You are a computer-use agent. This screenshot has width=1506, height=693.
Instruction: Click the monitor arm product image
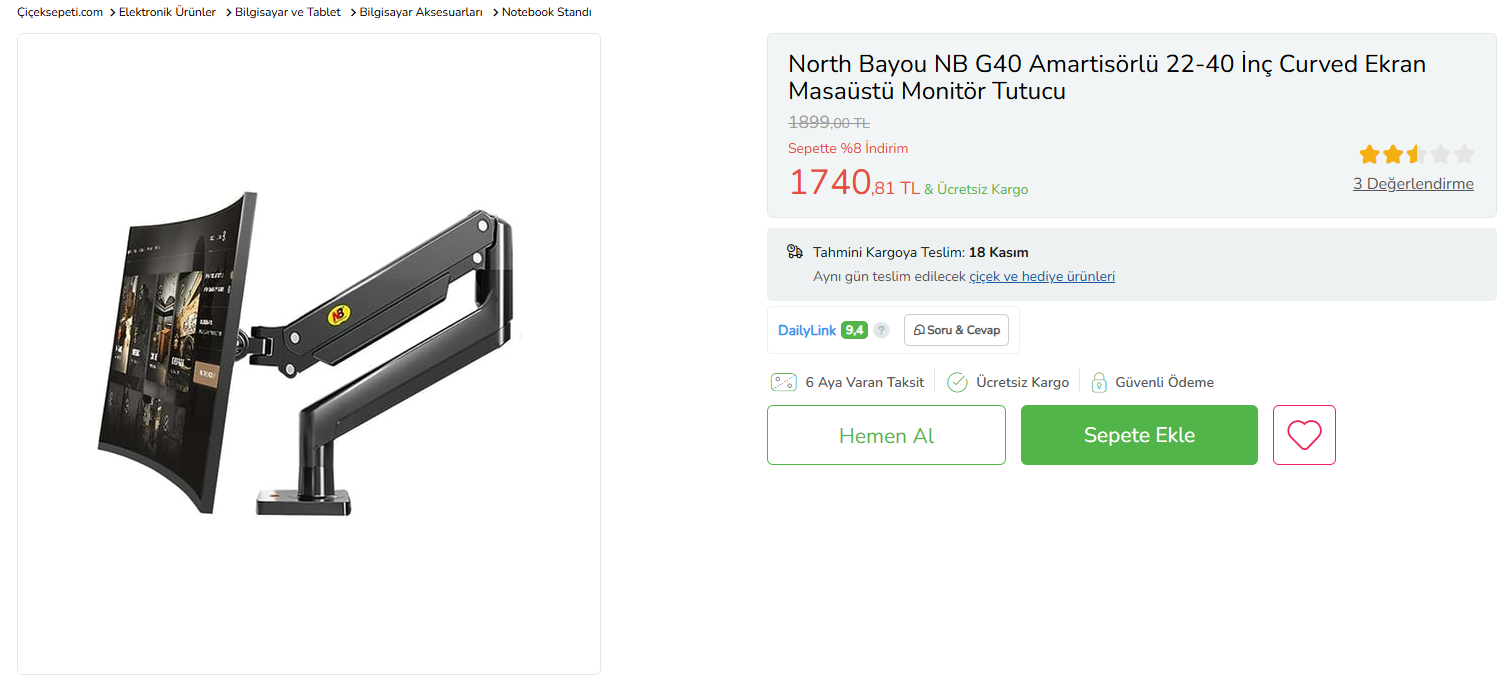309,354
